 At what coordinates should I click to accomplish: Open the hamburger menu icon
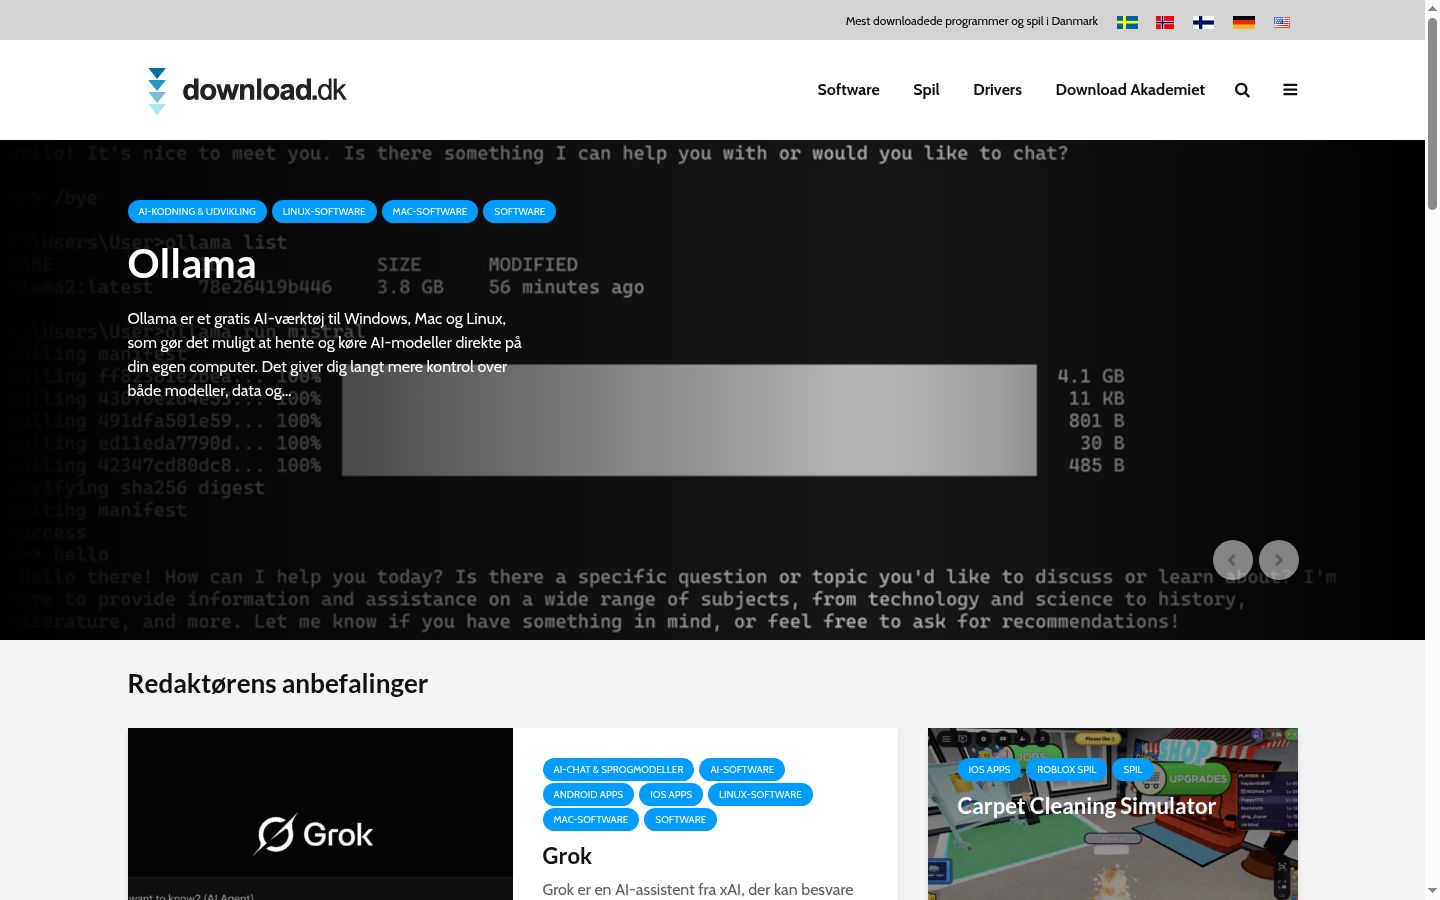(x=1290, y=90)
